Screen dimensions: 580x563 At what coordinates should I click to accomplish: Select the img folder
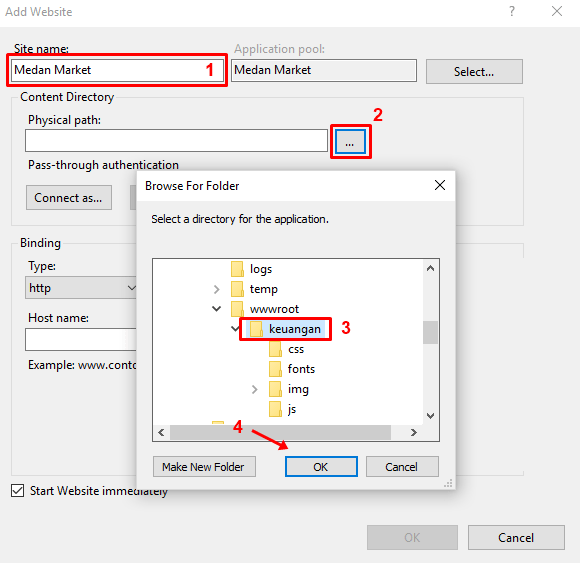[x=298, y=389]
